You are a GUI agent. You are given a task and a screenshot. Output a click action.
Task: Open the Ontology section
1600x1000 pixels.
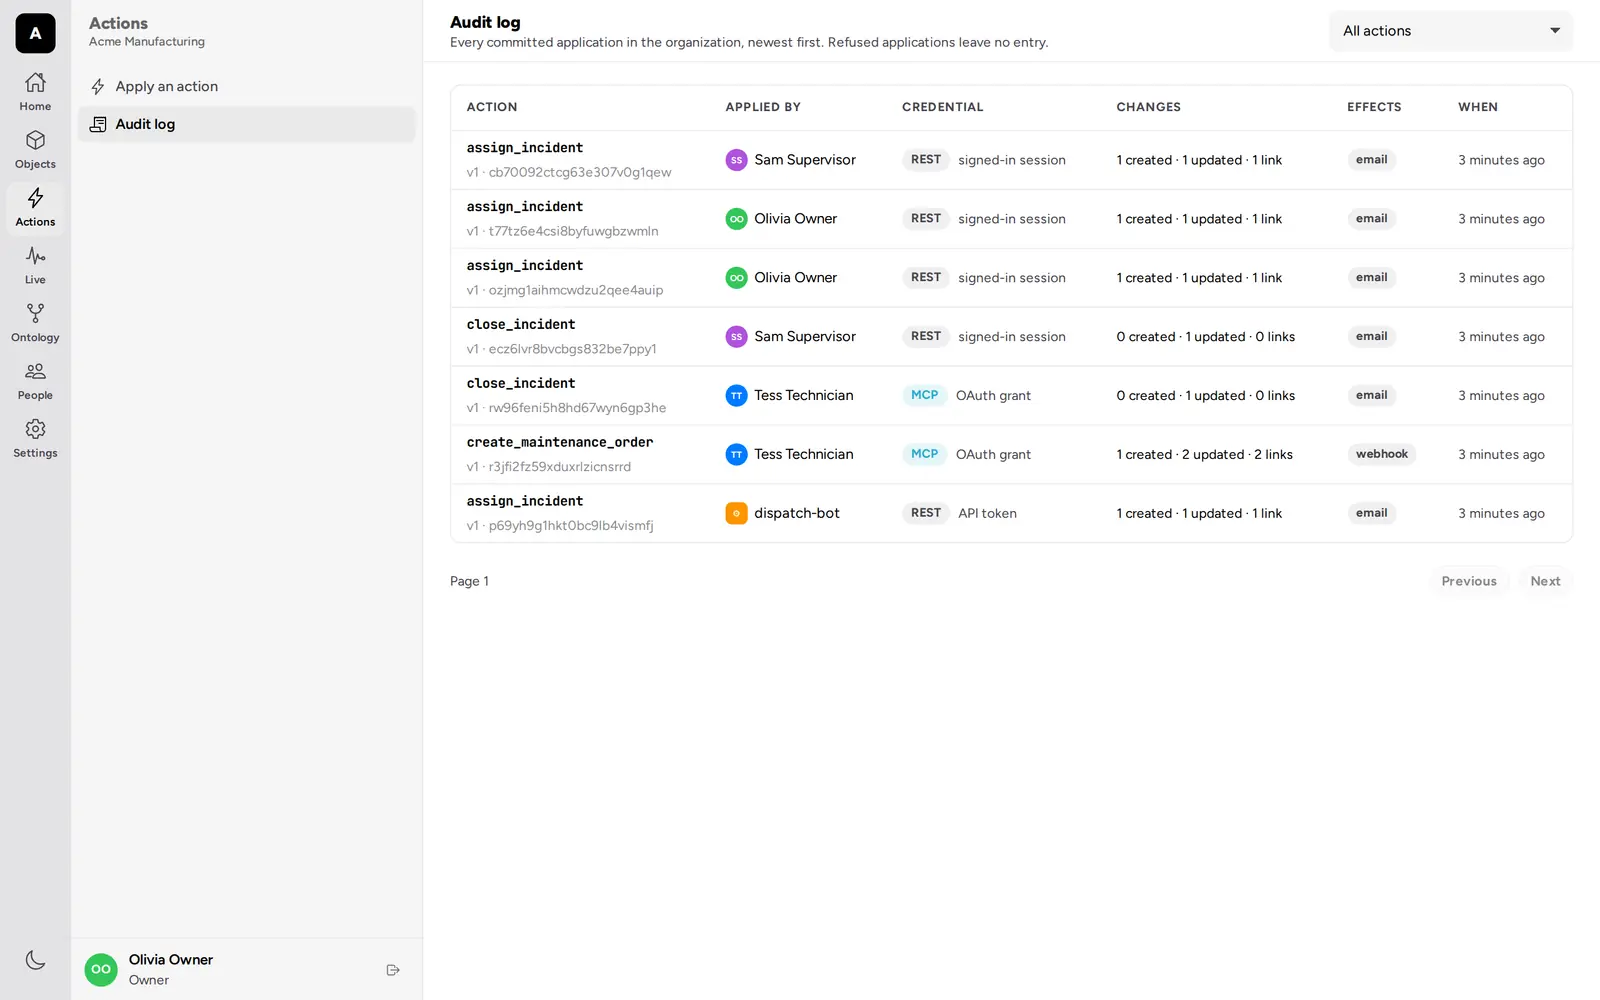35,324
